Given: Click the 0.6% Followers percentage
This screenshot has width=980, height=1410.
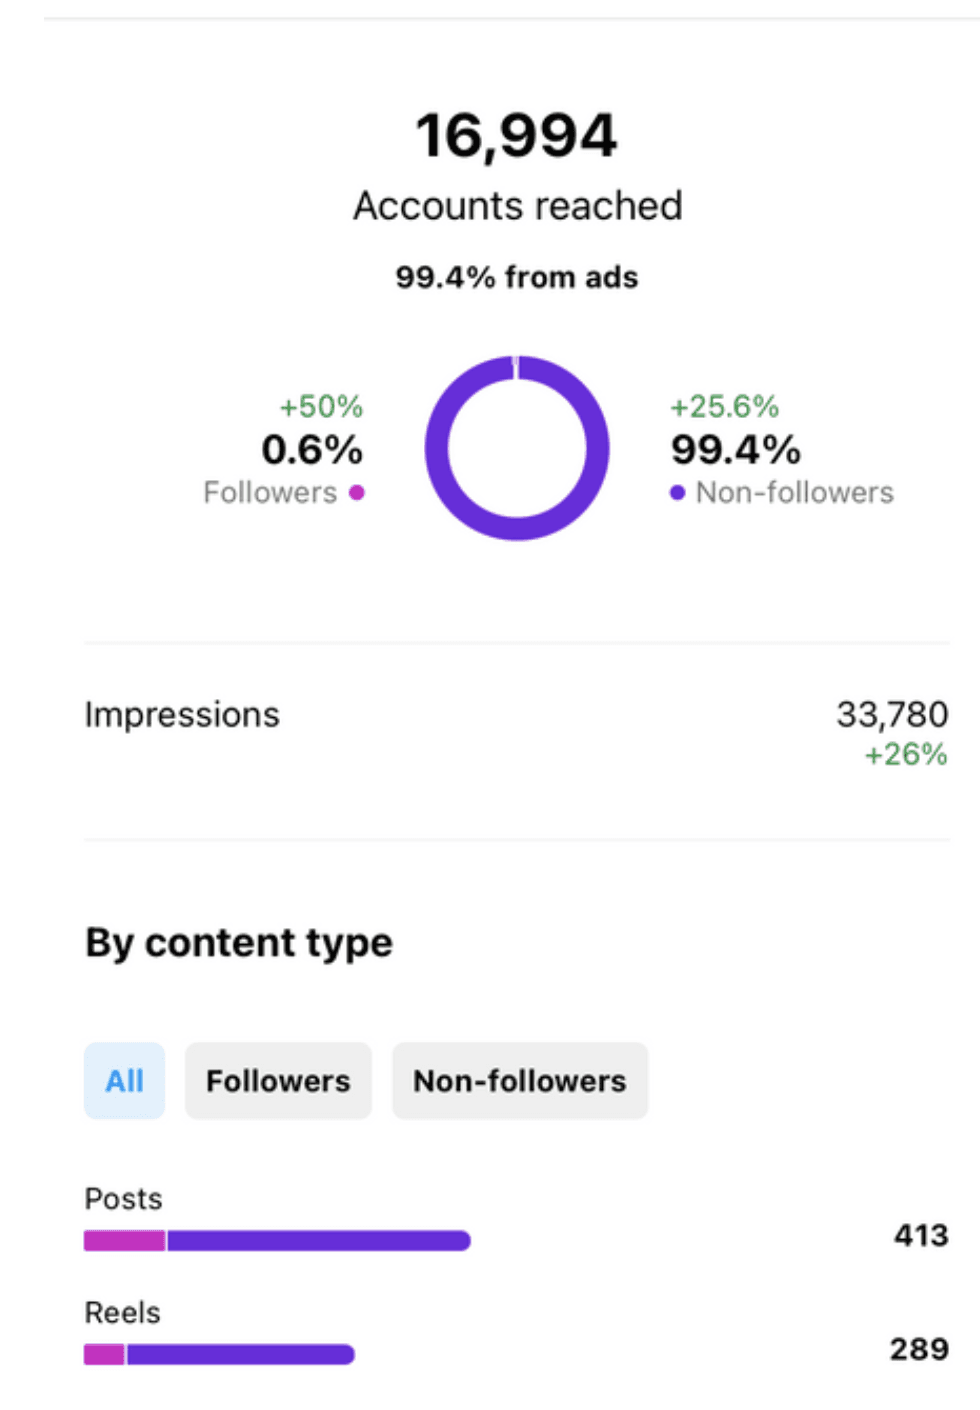Looking at the screenshot, I should (312, 450).
